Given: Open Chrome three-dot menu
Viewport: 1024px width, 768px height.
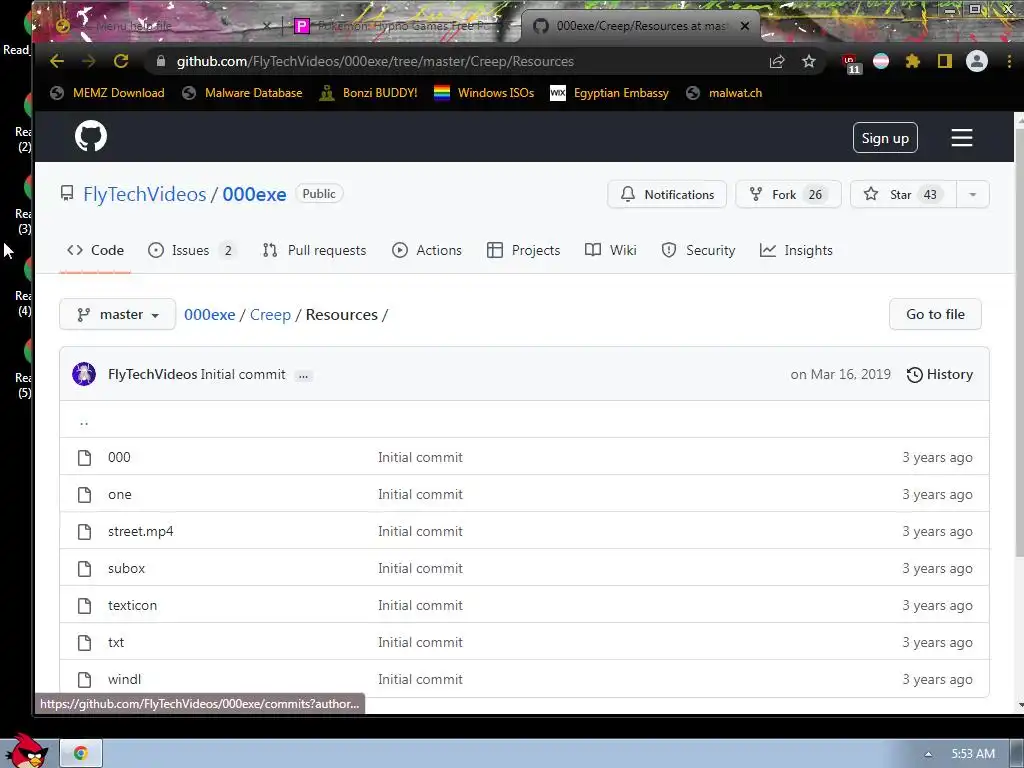Looking at the screenshot, I should tap(1010, 61).
